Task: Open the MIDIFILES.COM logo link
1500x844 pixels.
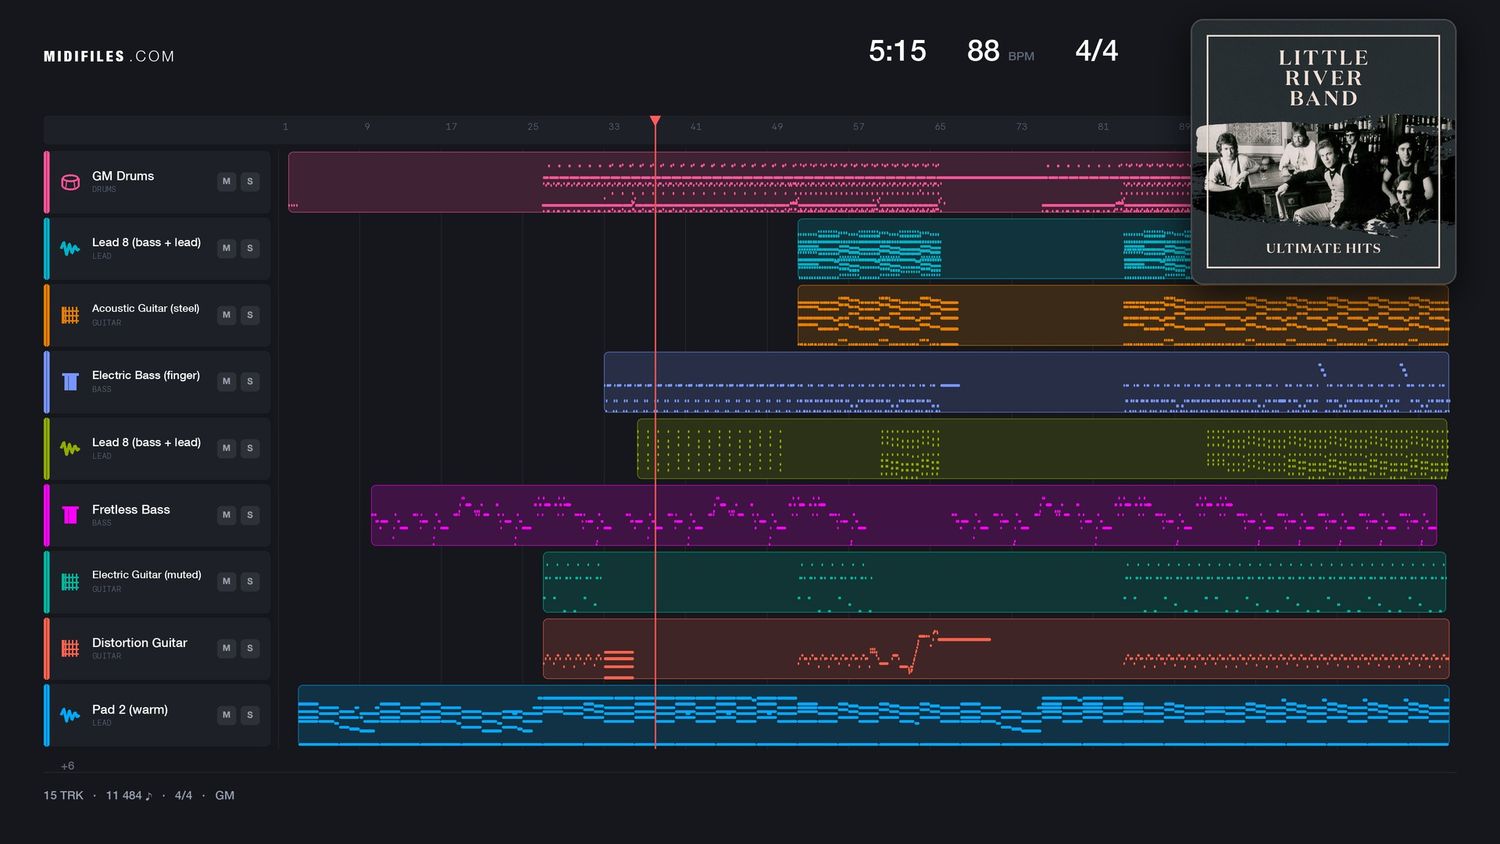Action: pyautogui.click(x=109, y=56)
